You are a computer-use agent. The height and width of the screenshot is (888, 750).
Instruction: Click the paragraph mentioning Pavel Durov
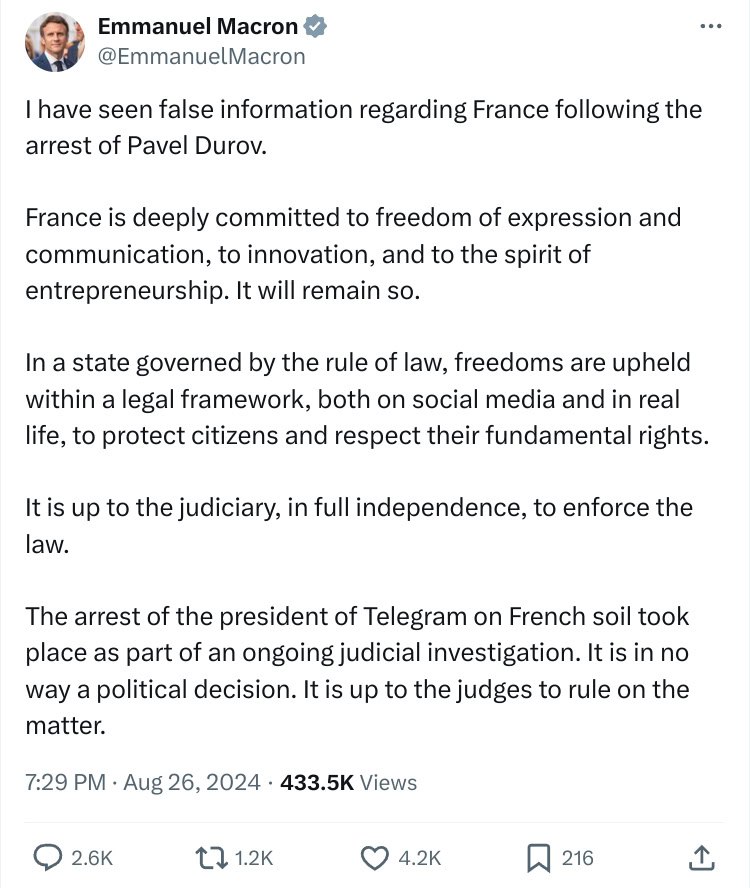[363, 127]
